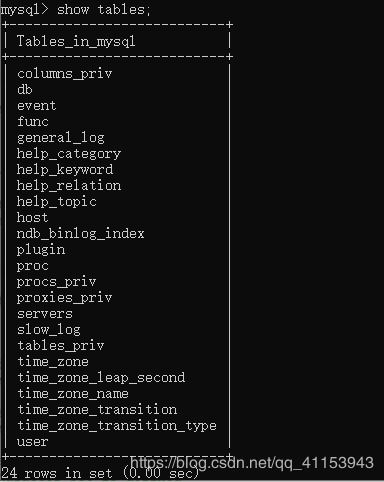Select slow_log in the output
The width and height of the screenshot is (384, 482).
(x=49, y=330)
